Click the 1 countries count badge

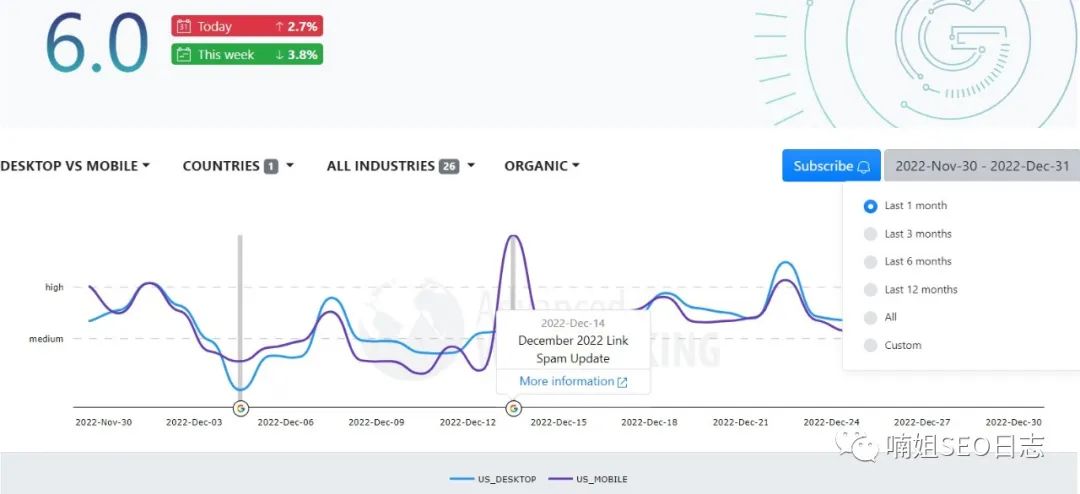pyautogui.click(x=271, y=166)
